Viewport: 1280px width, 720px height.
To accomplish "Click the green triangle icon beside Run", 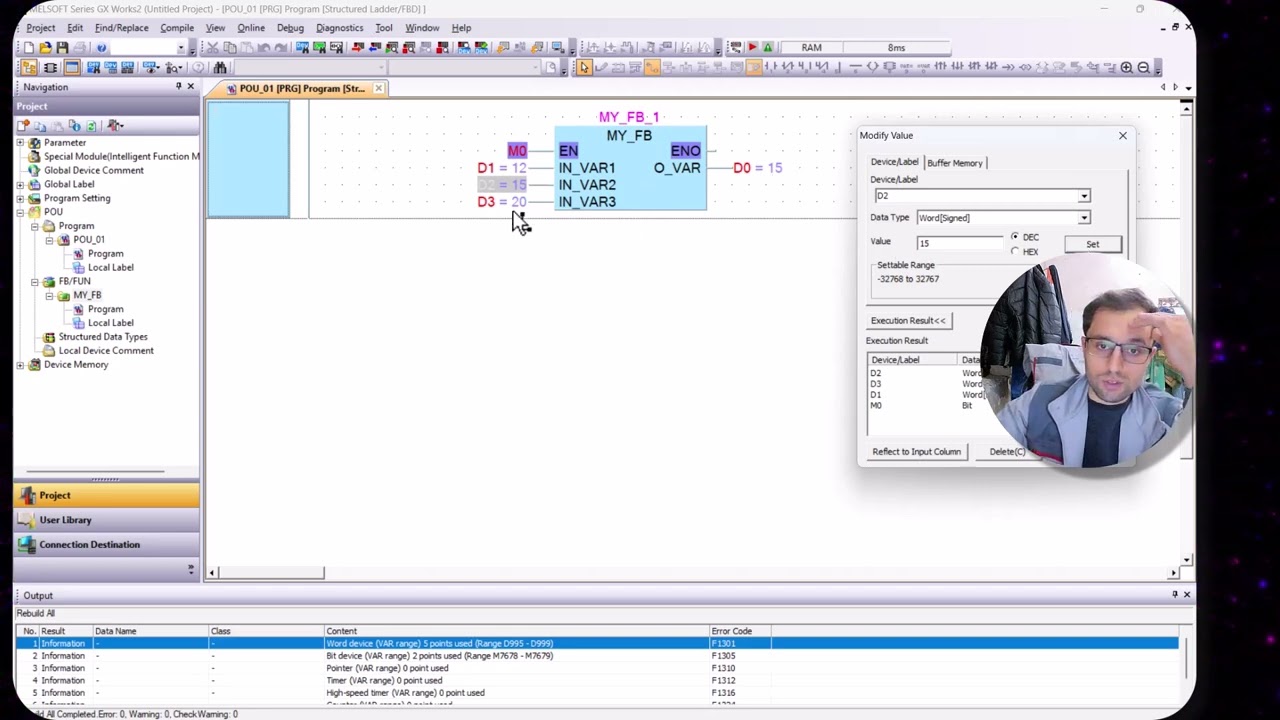I will click(768, 48).
